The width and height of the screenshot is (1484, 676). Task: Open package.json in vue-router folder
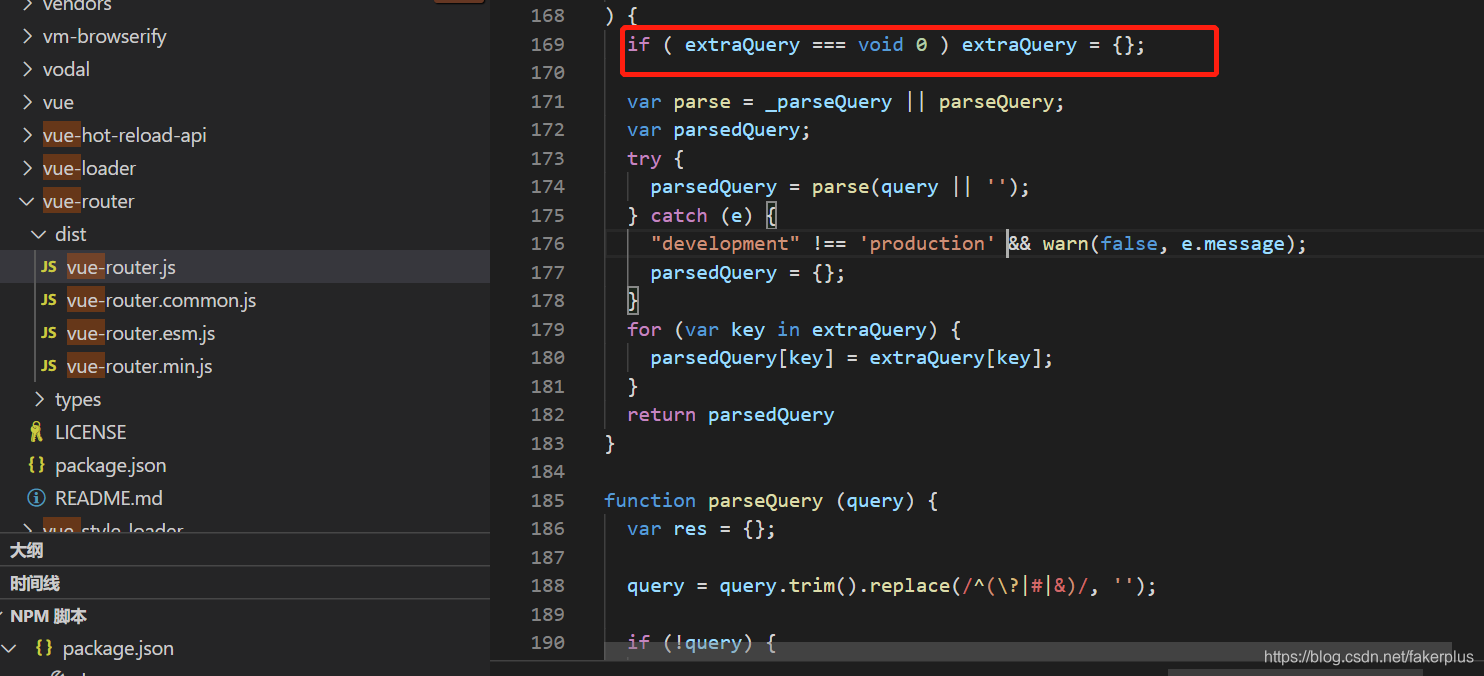(245, 466)
